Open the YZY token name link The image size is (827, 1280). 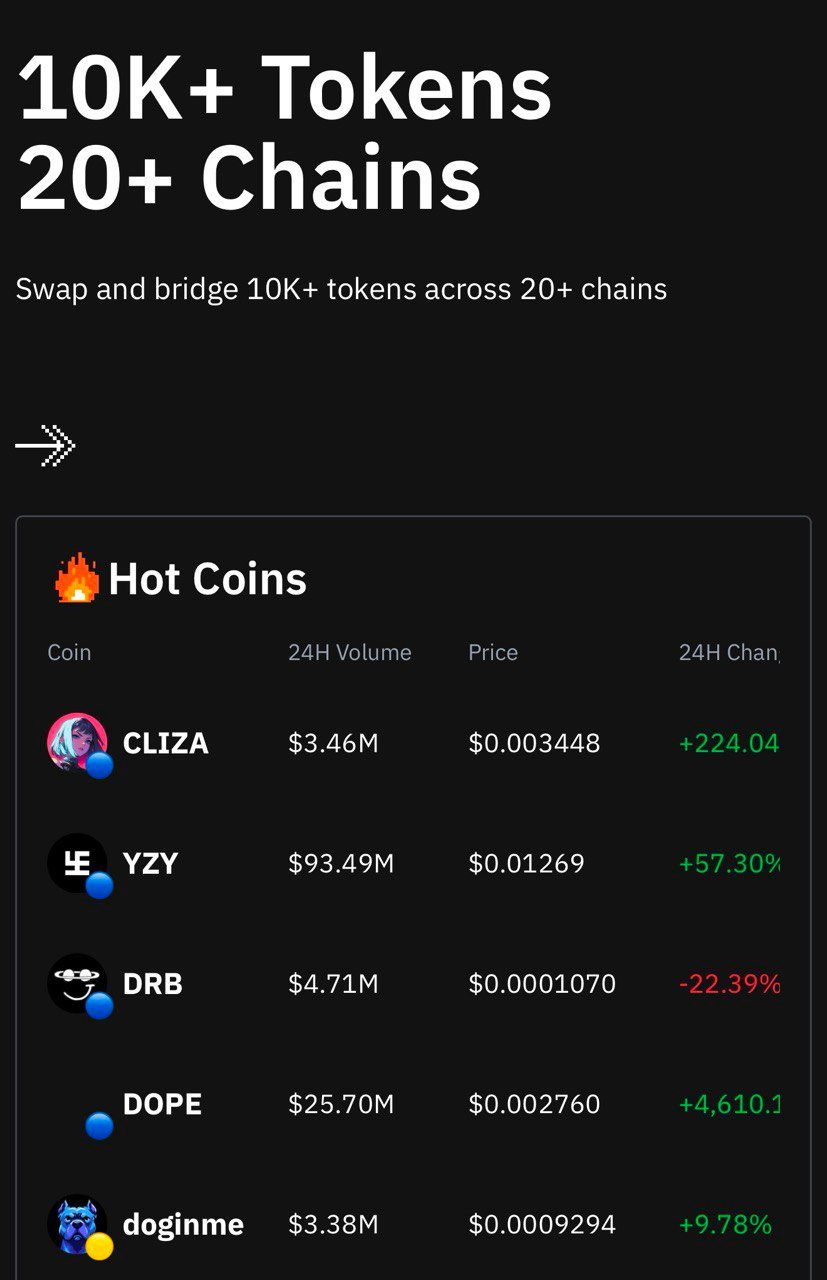(x=150, y=863)
